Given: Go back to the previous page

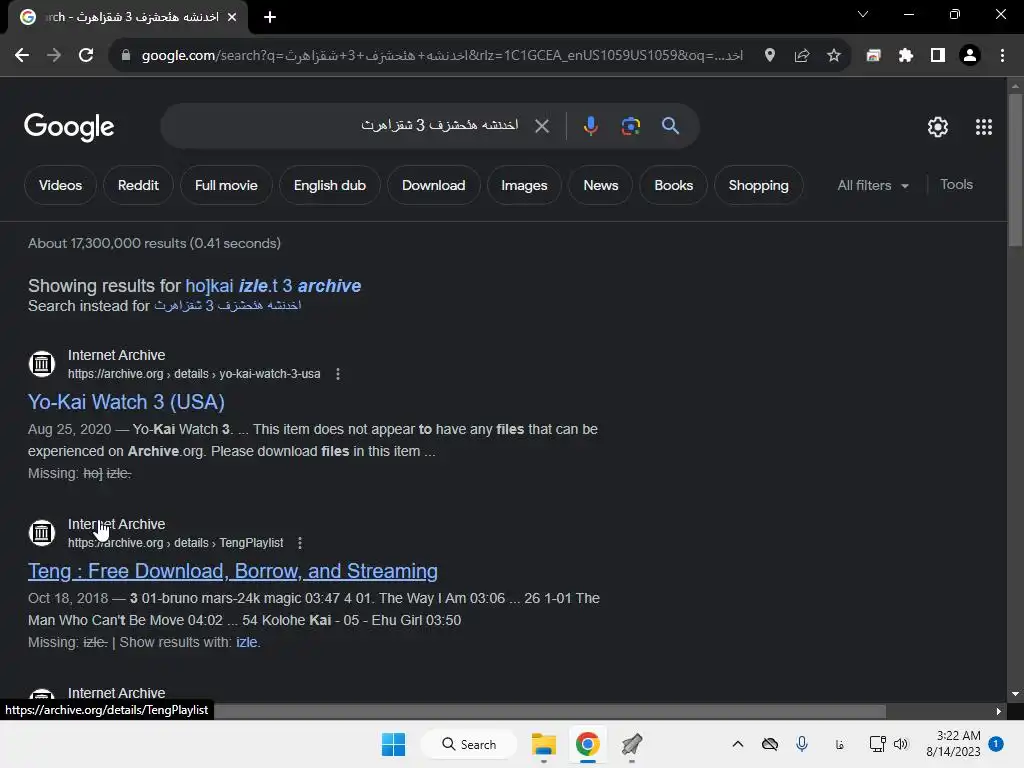Looking at the screenshot, I should tap(22, 56).
